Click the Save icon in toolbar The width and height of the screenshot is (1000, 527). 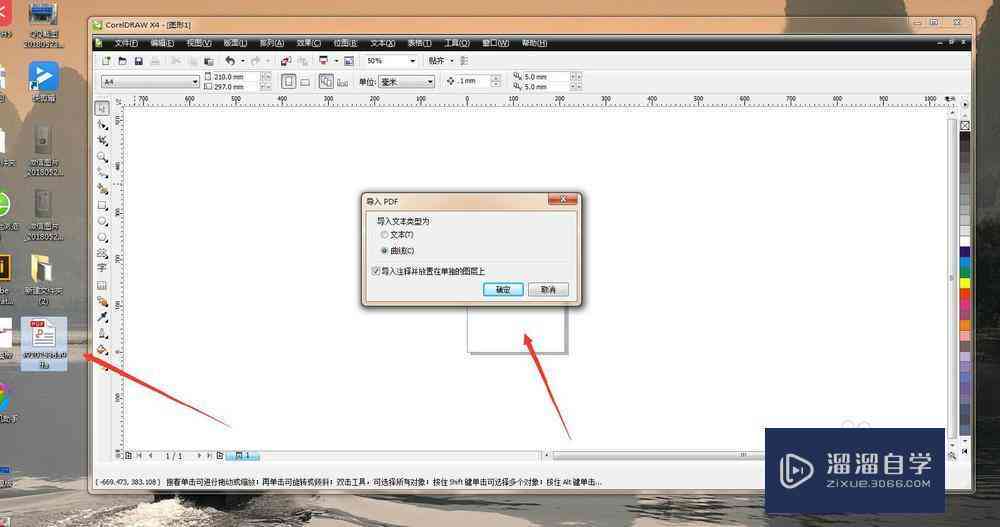pos(138,61)
